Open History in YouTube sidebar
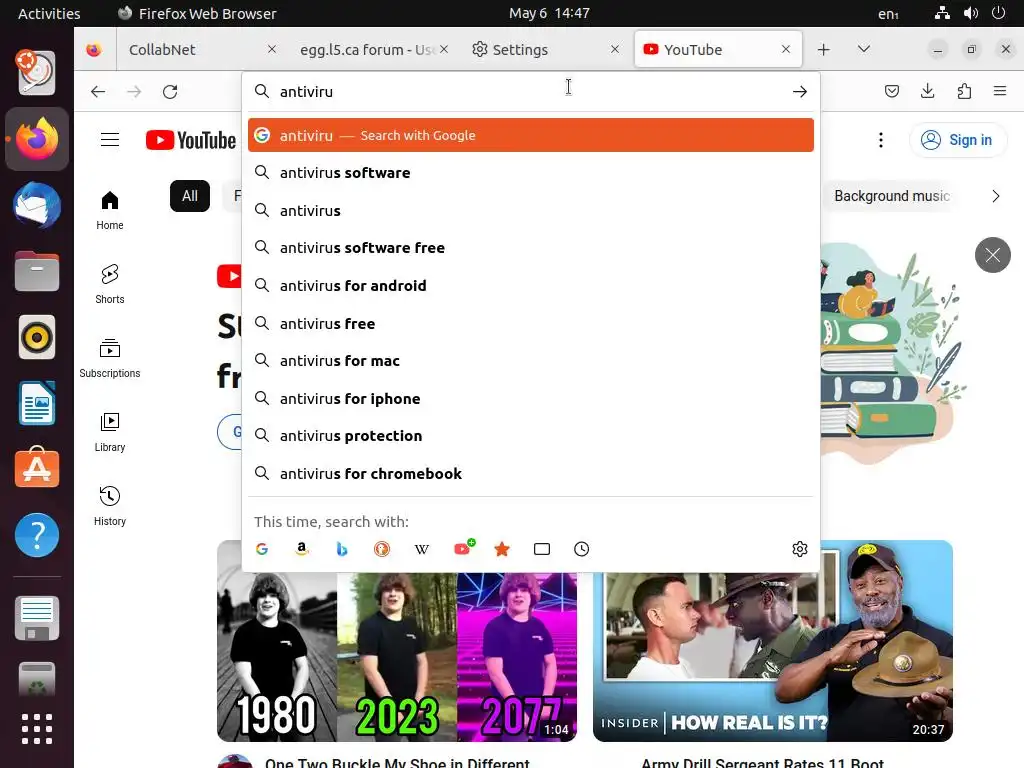Image resolution: width=1024 pixels, height=768 pixels. (110, 506)
